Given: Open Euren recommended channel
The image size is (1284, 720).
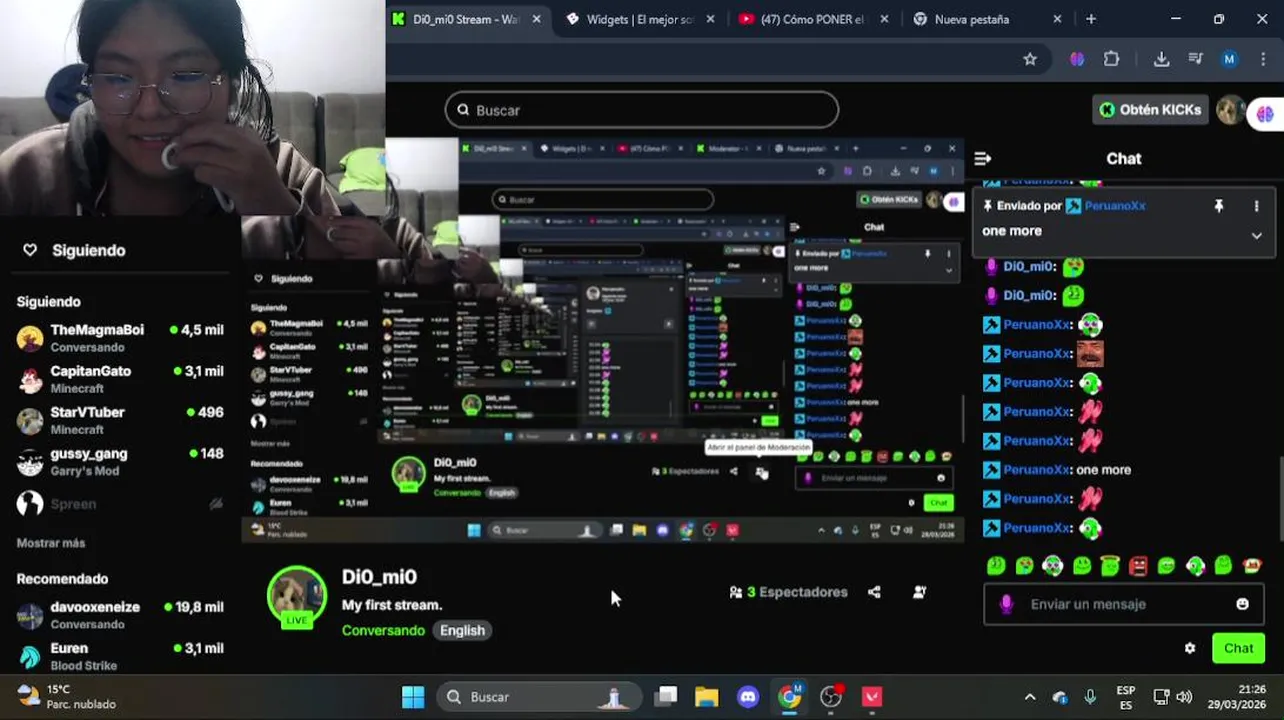Looking at the screenshot, I should coord(120,656).
